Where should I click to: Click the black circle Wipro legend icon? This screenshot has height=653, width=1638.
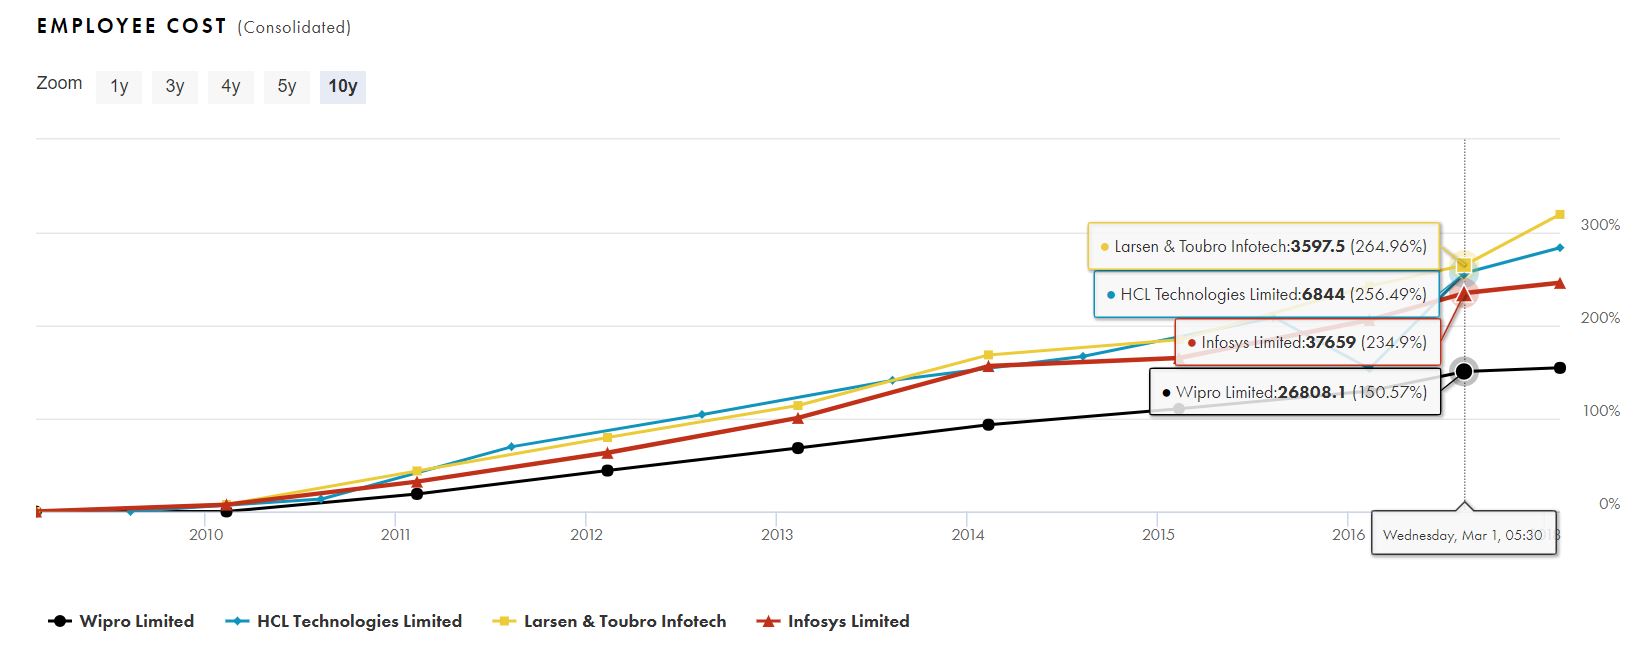coord(60,621)
